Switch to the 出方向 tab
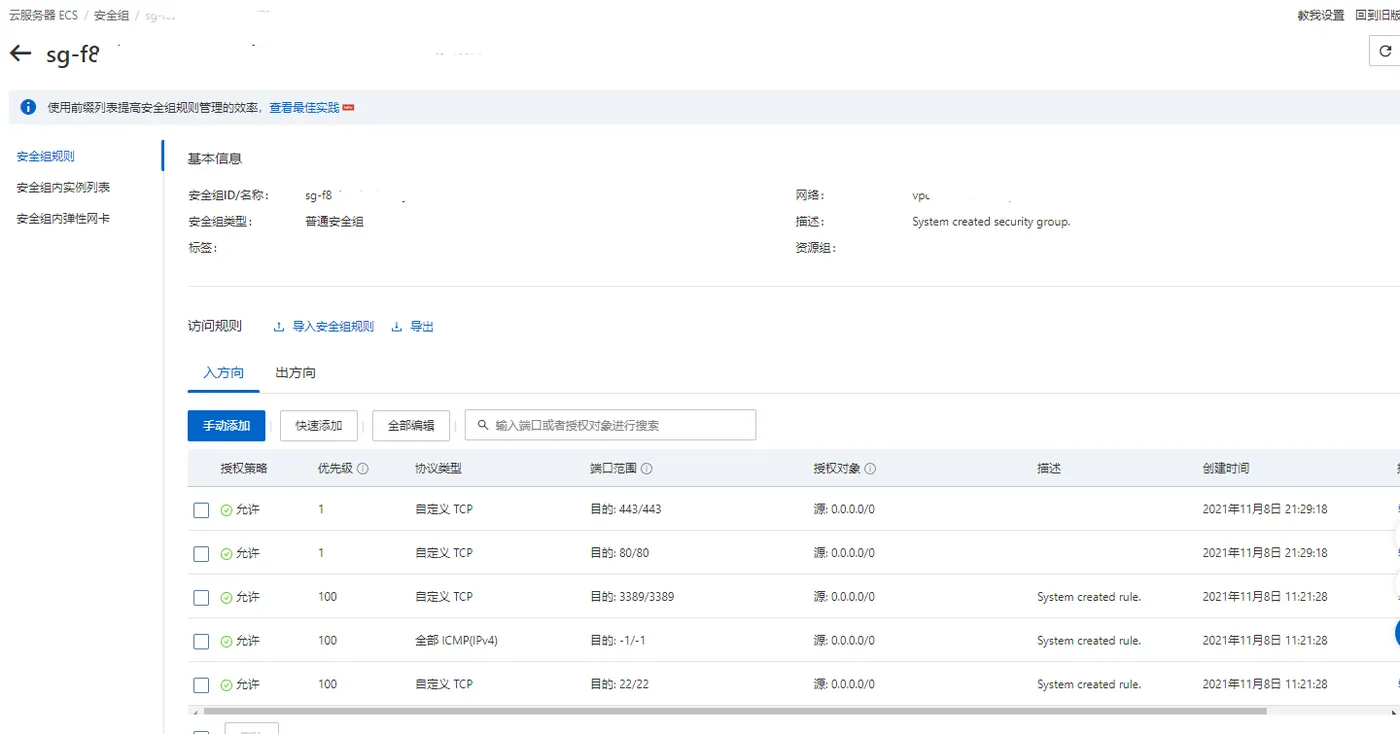 tap(295, 373)
